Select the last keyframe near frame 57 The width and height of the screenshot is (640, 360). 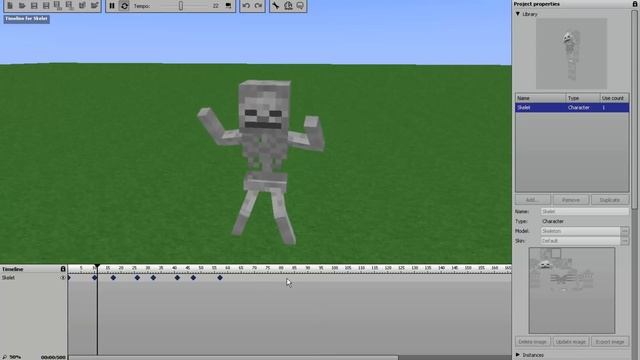220,278
